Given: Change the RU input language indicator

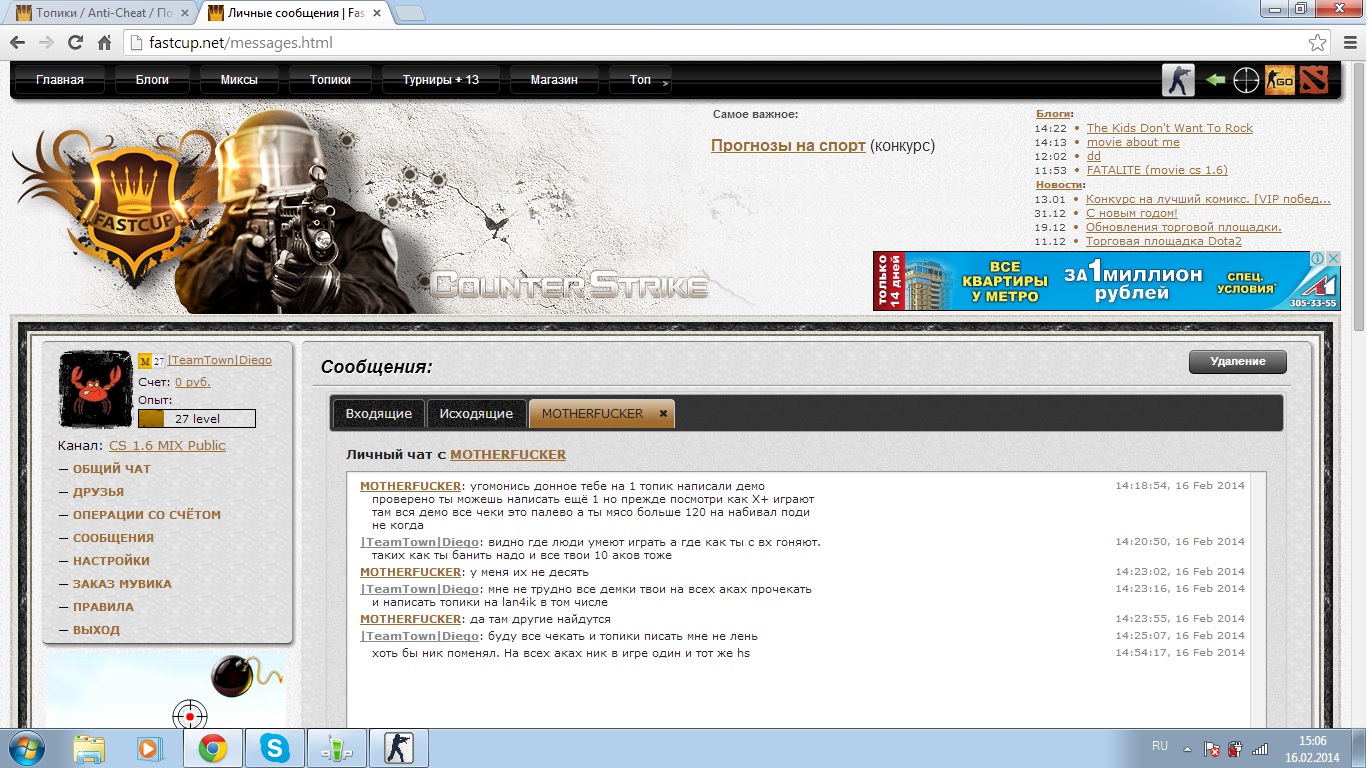Looking at the screenshot, I should click(1160, 746).
